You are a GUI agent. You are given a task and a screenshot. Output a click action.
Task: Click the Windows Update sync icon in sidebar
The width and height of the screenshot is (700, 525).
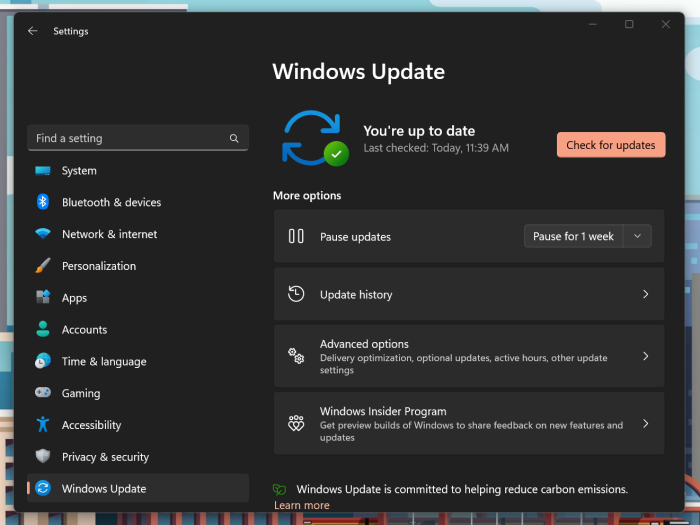pyautogui.click(x=43, y=488)
